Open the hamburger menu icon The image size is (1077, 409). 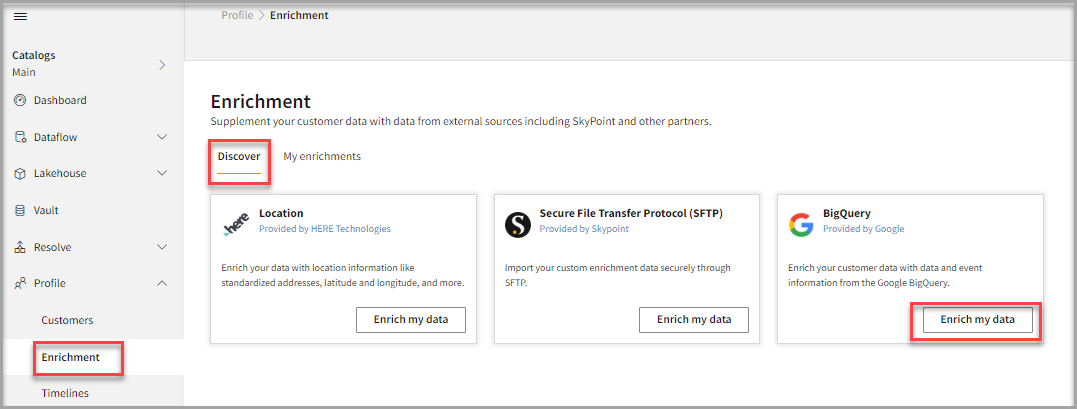(x=20, y=17)
